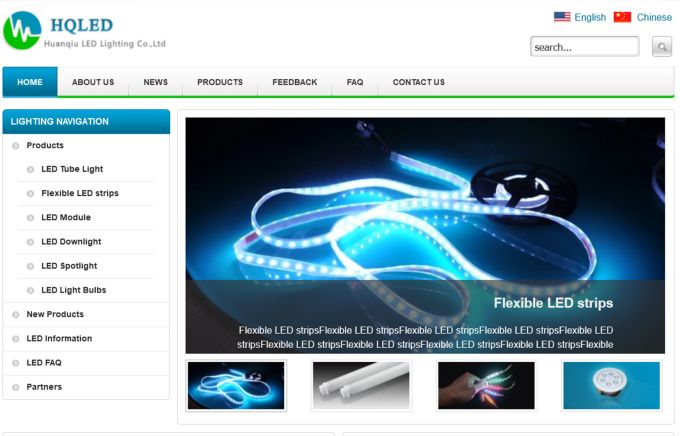Select LED Downlight in sidebar
680x436 pixels.
(71, 242)
